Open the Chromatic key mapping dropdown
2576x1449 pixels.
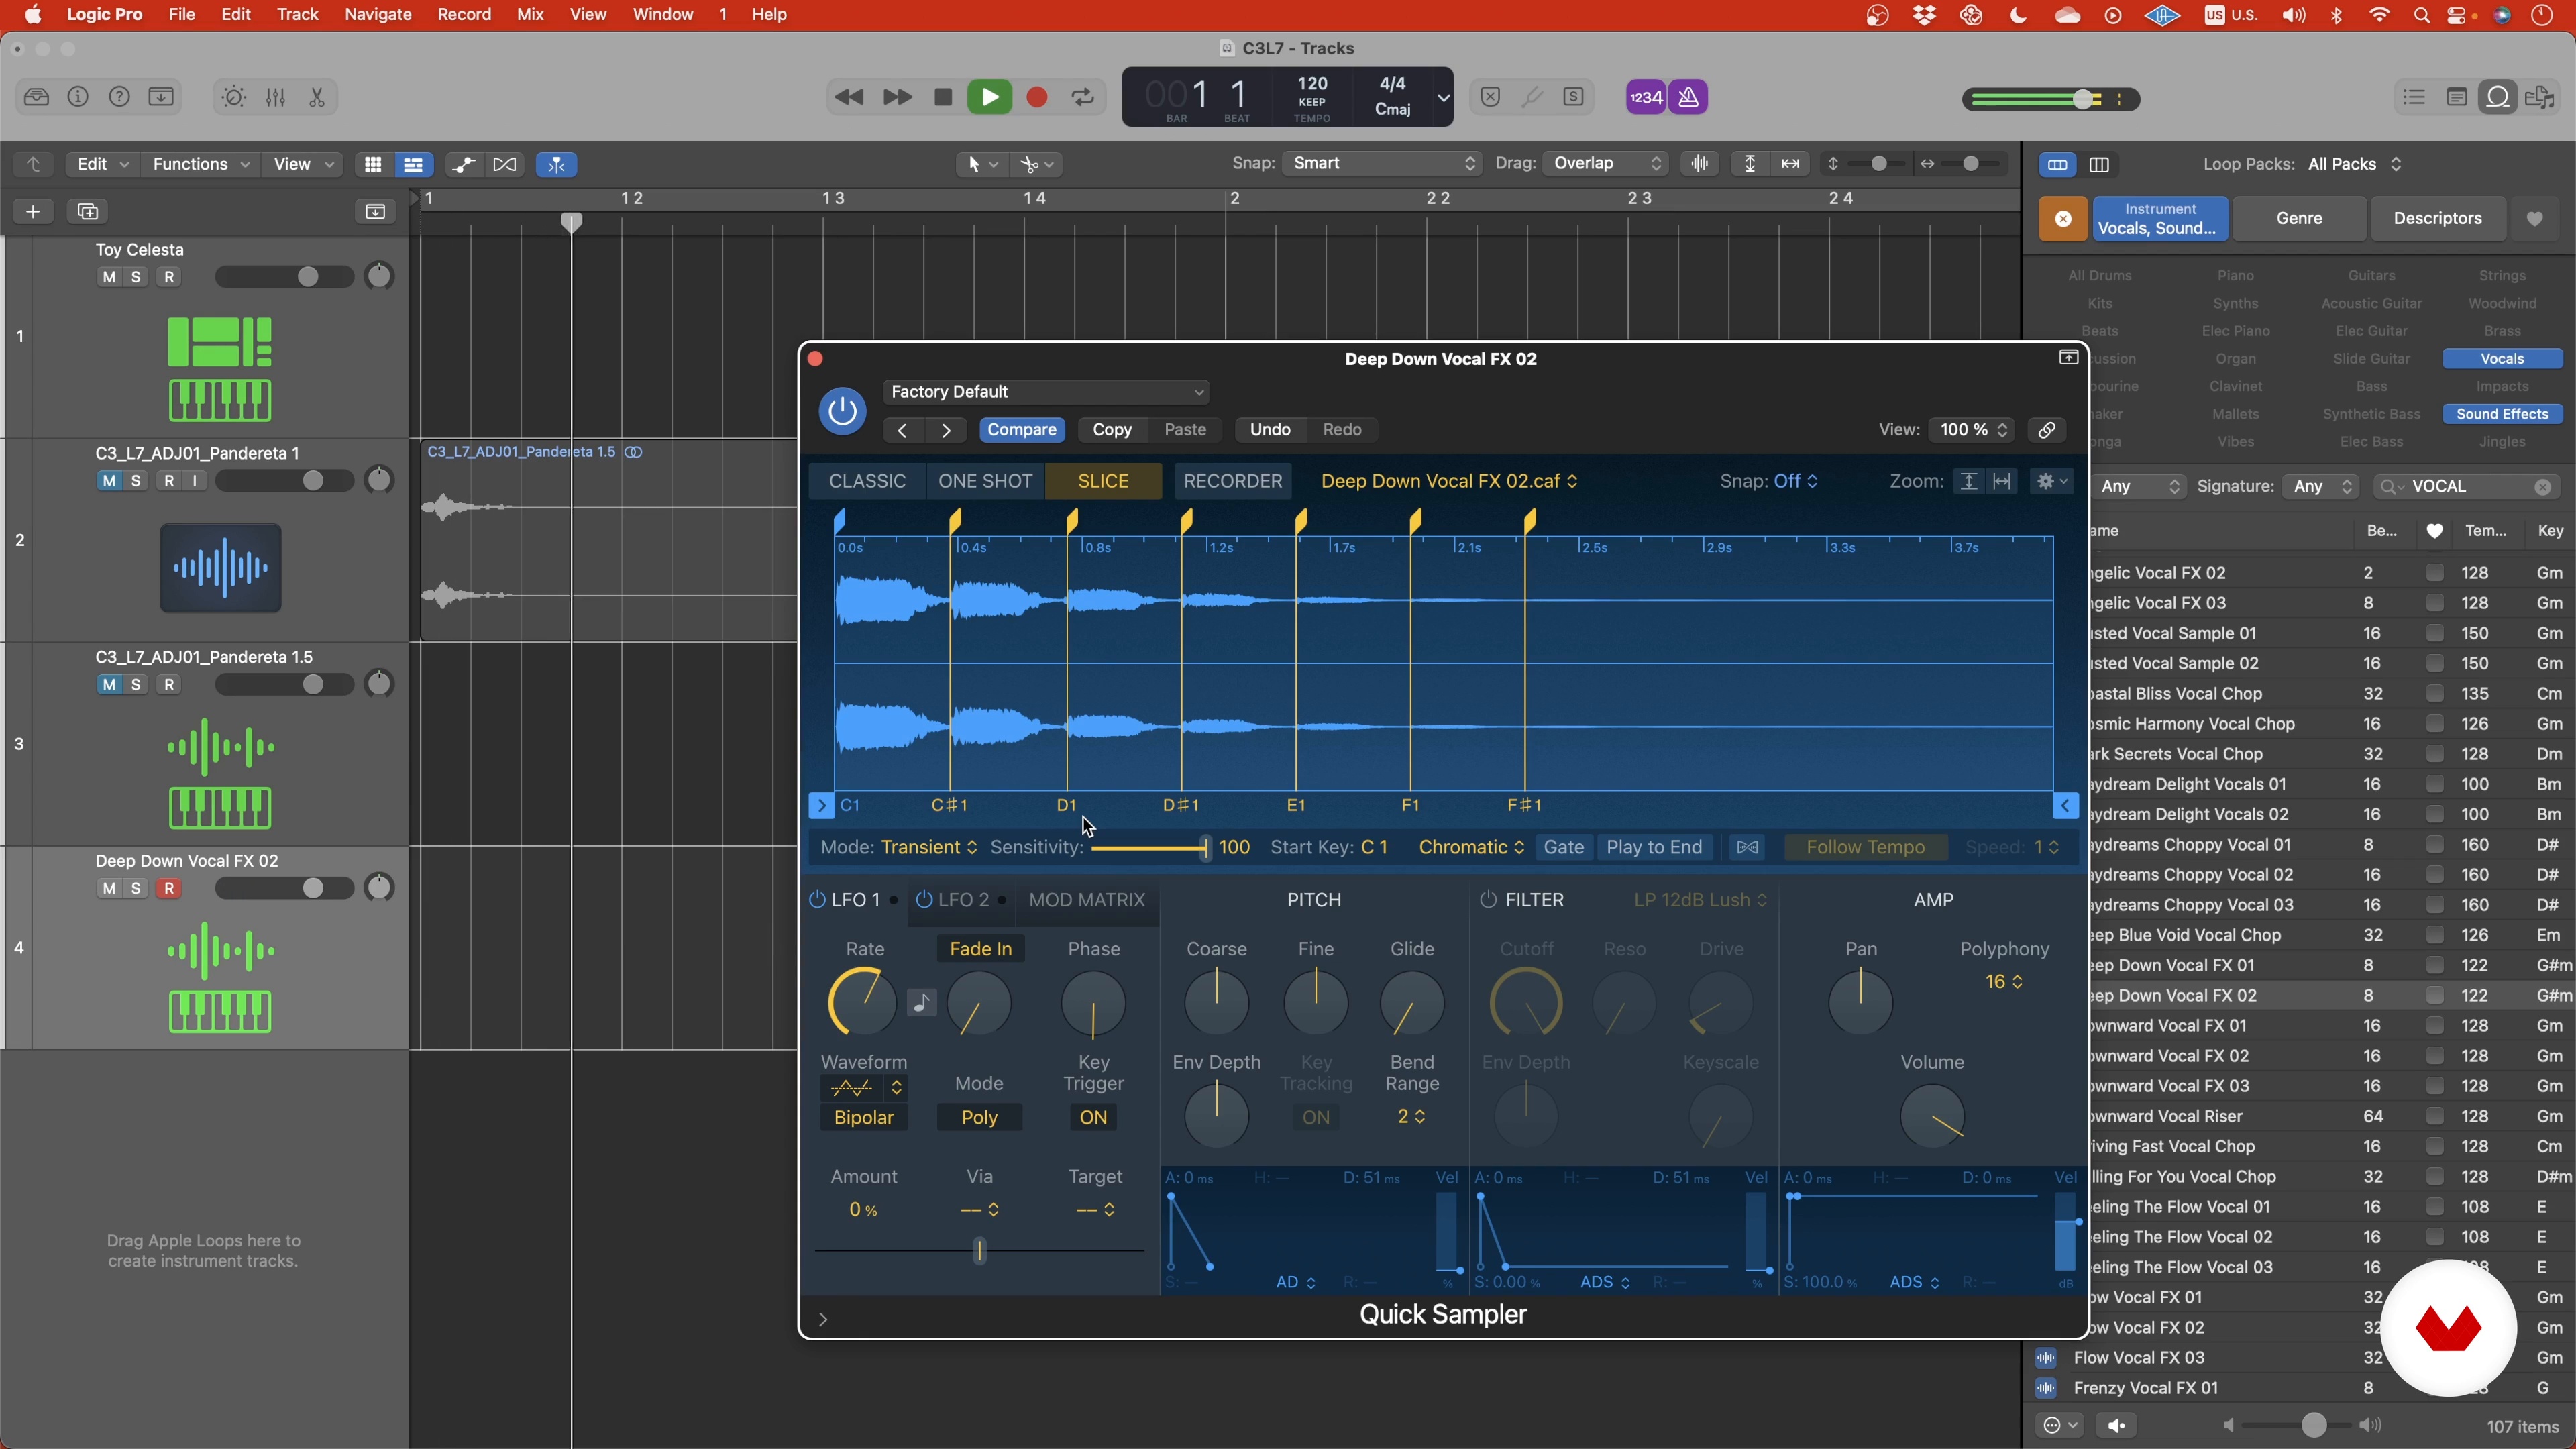pos(1471,848)
